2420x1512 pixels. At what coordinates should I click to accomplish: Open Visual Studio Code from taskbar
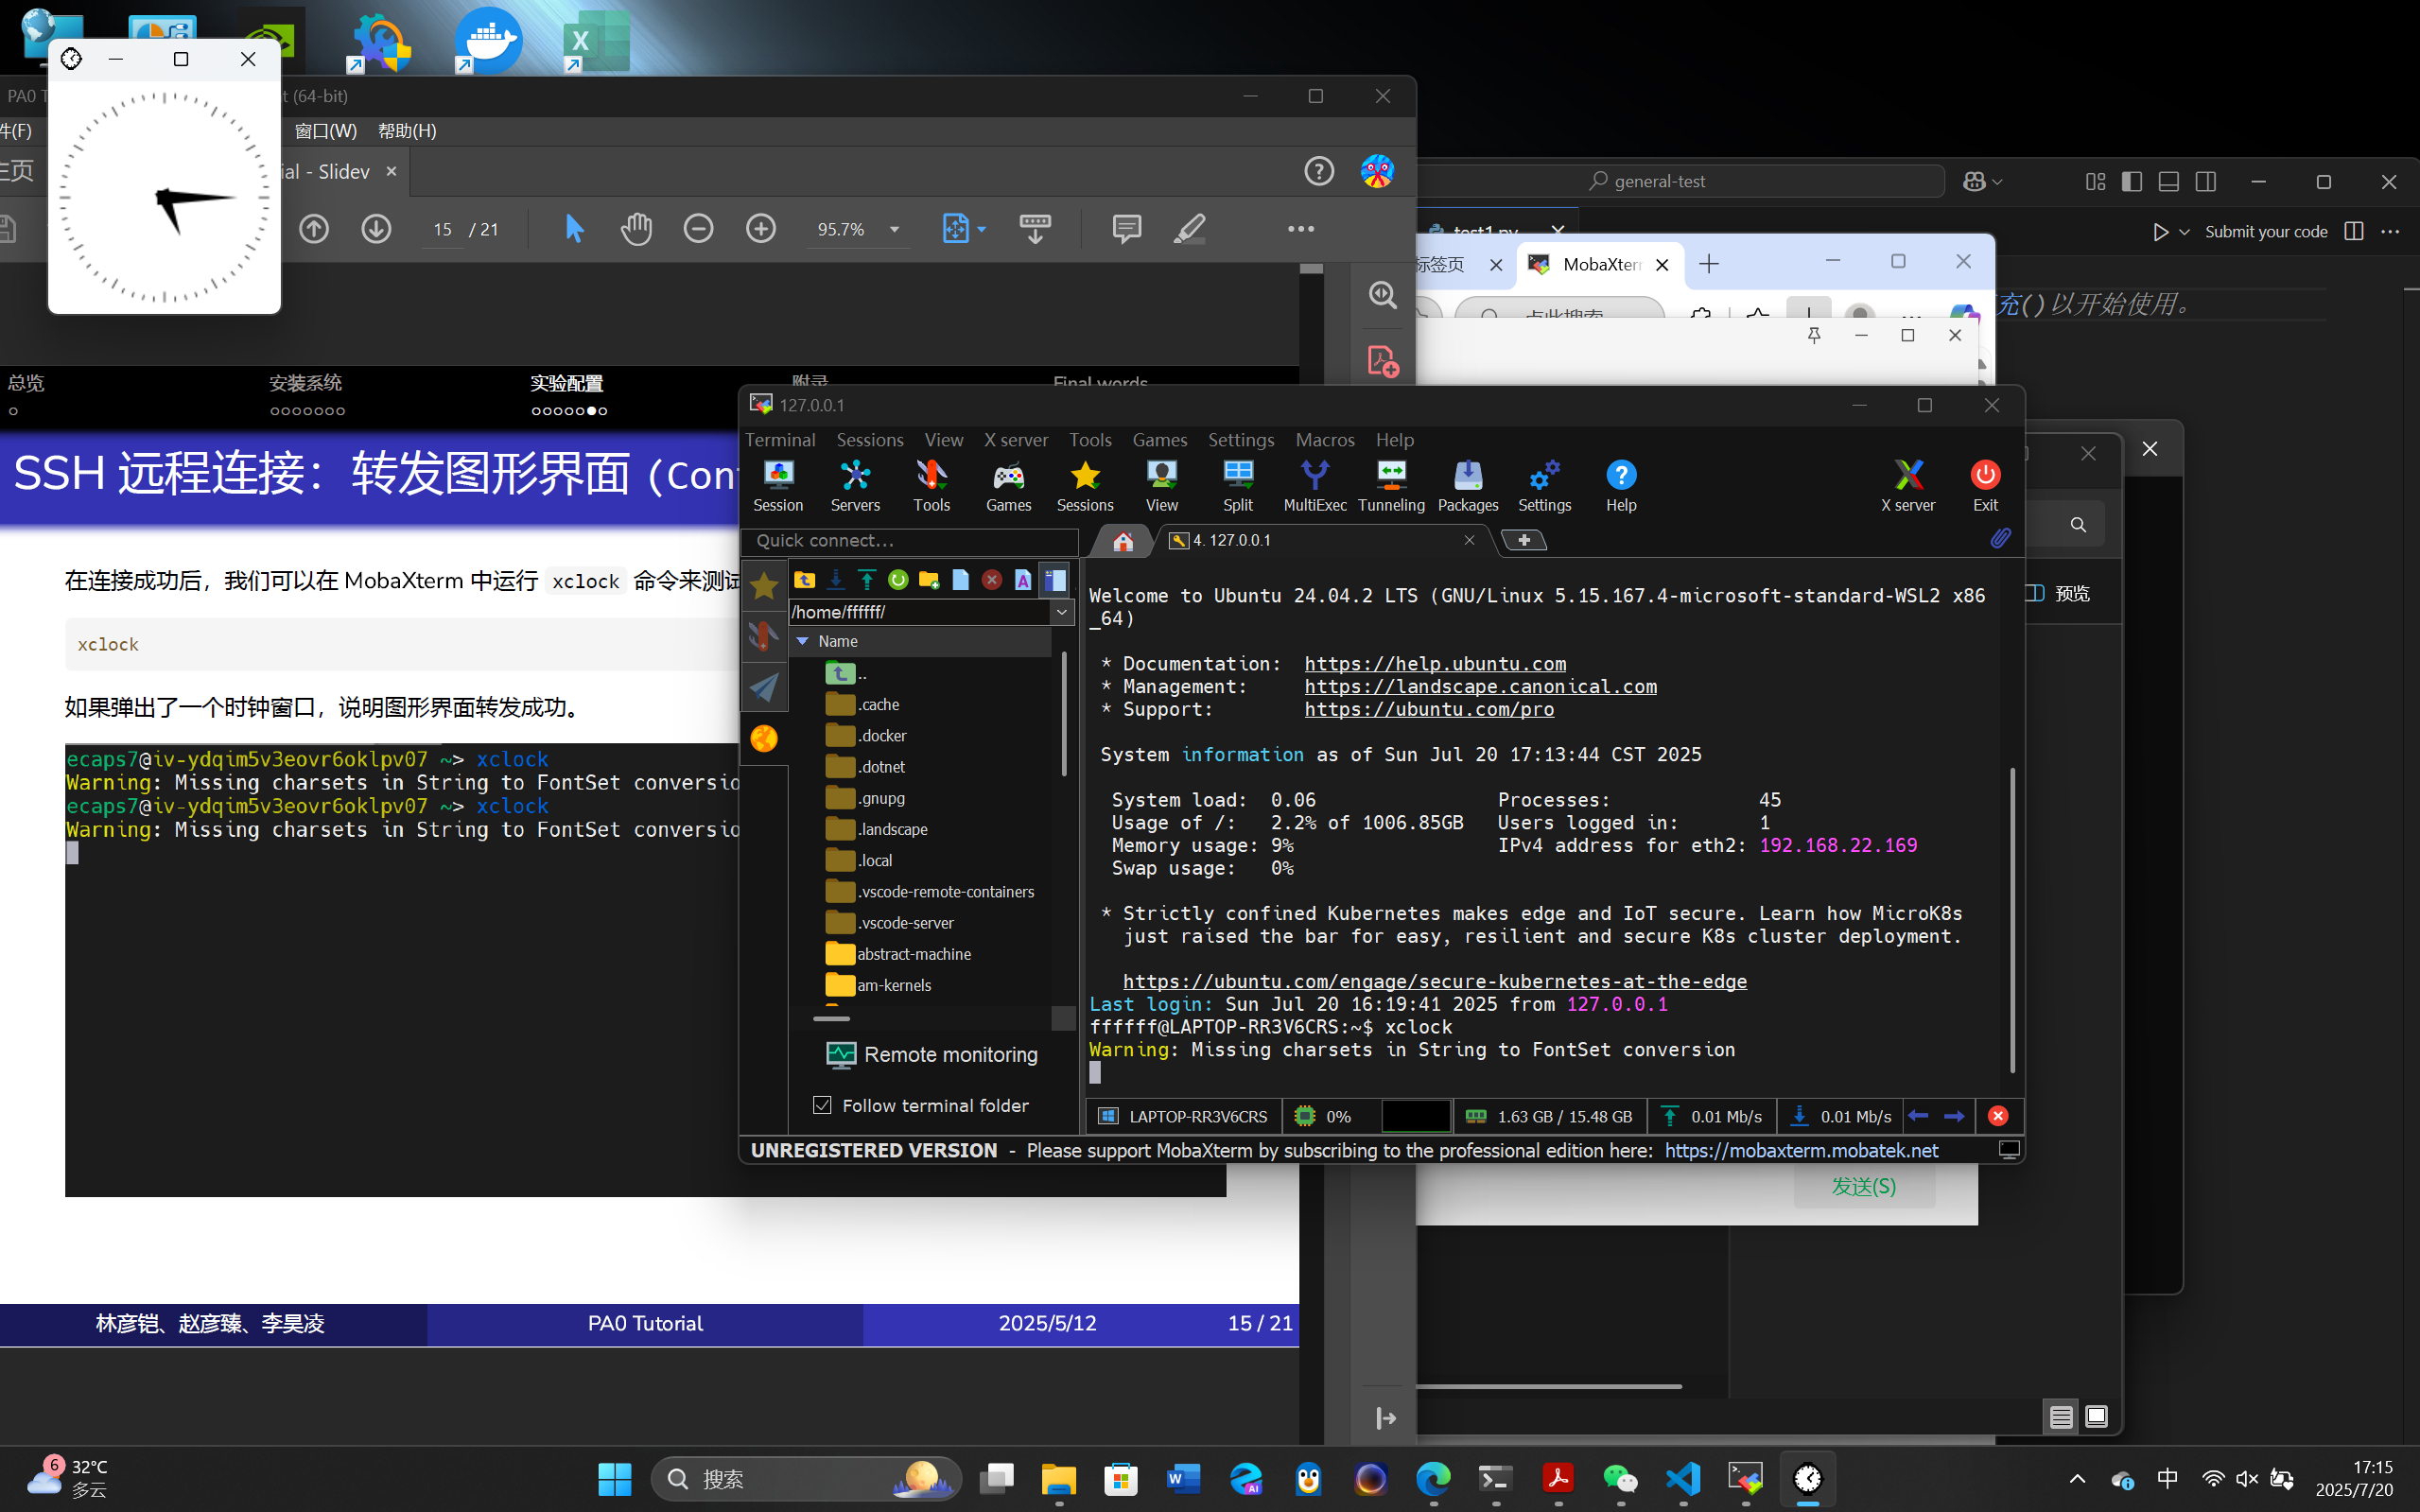tap(1683, 1478)
